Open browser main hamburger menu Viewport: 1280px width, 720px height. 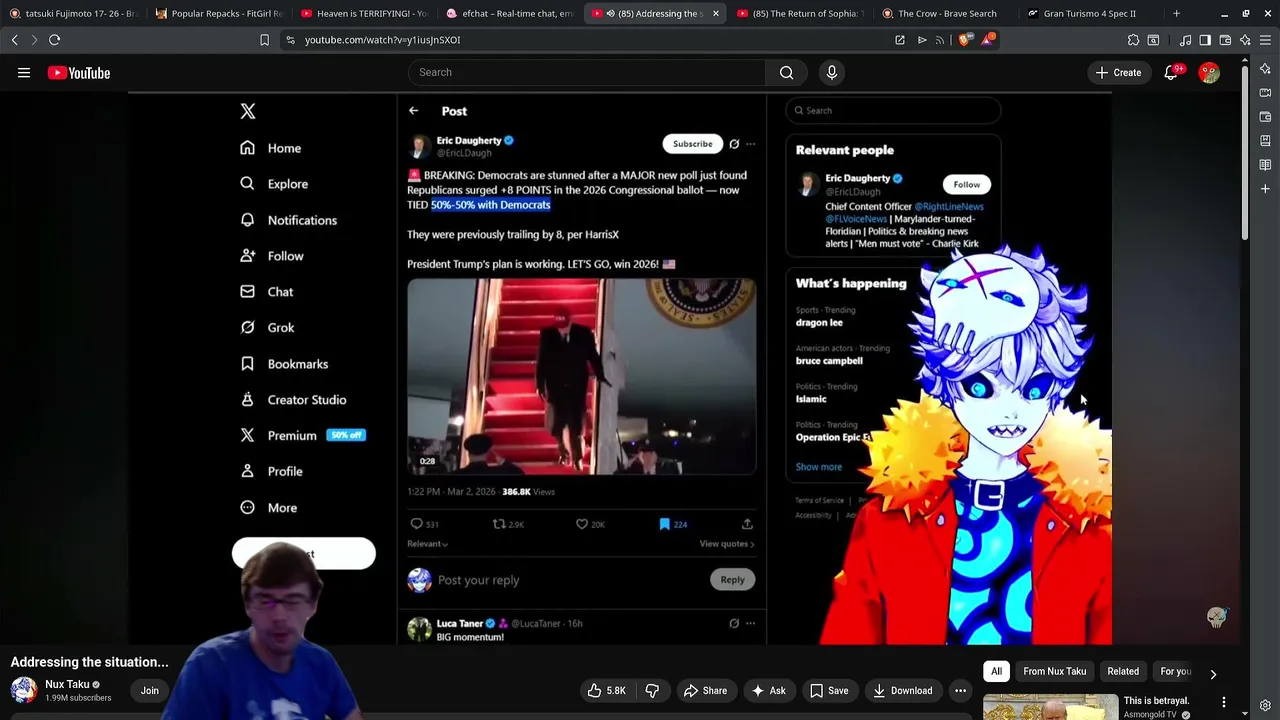coord(1265,40)
